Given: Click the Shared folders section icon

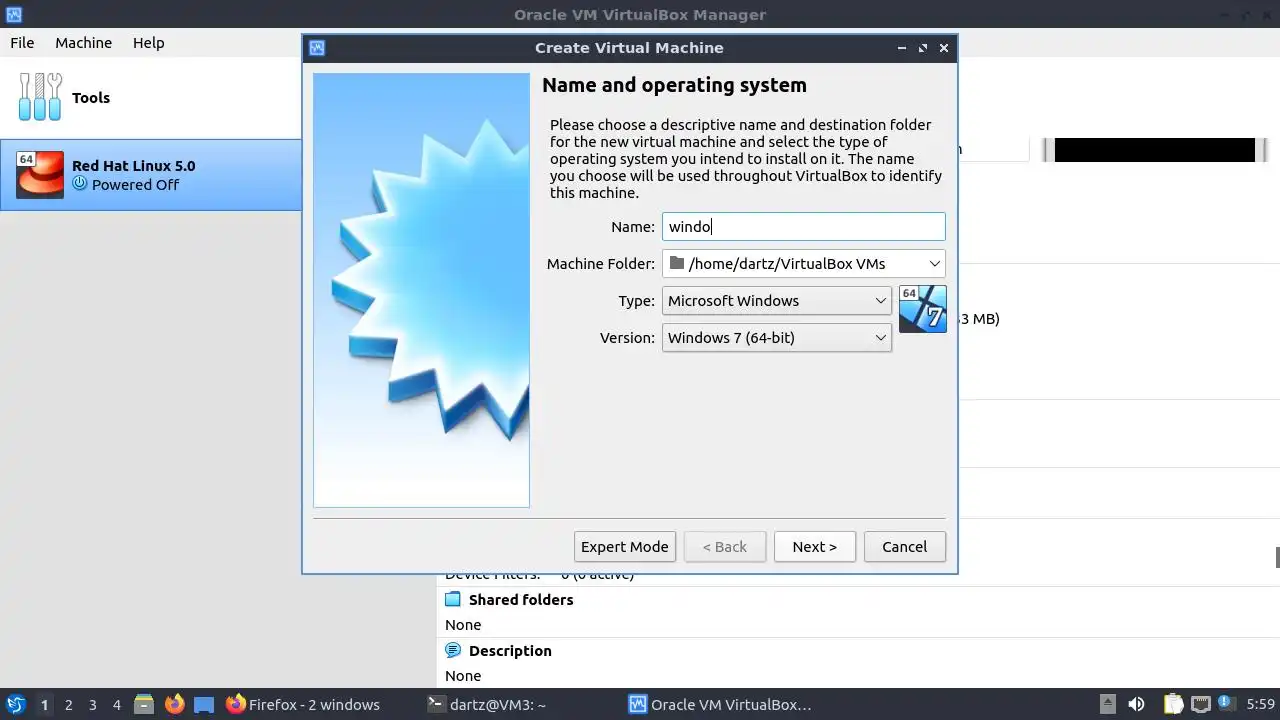Looking at the screenshot, I should pyautogui.click(x=453, y=599).
